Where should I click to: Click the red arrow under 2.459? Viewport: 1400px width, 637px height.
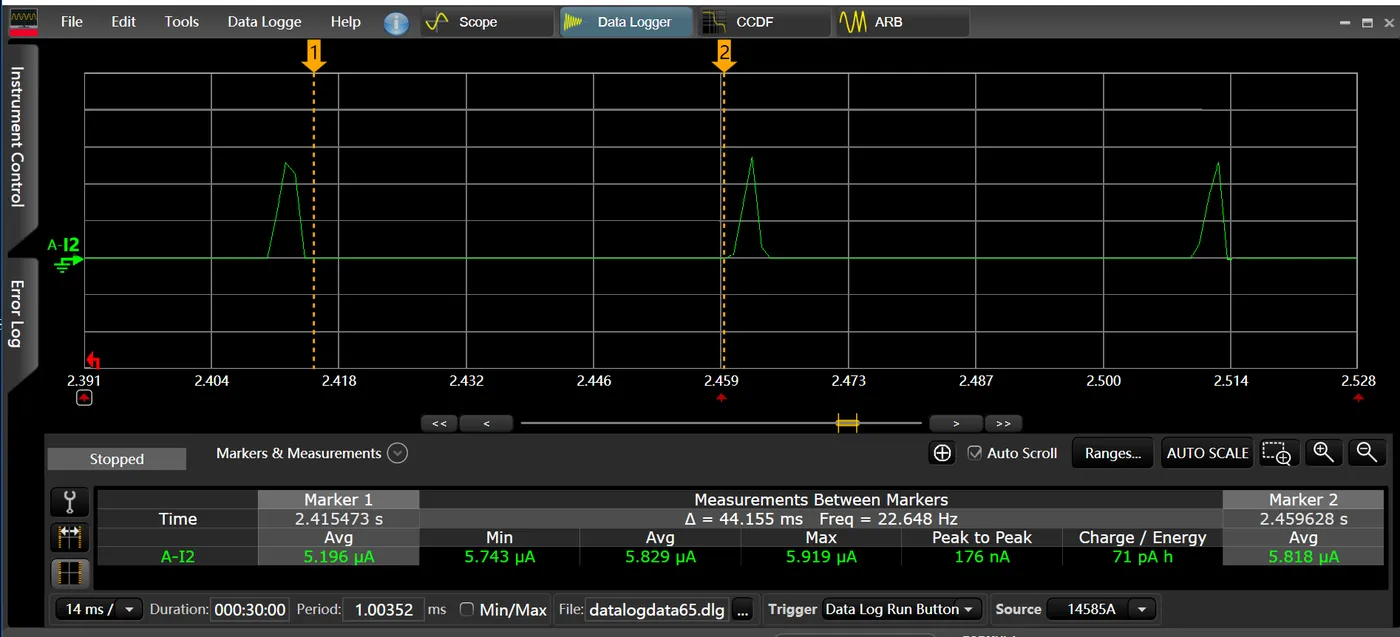722,398
